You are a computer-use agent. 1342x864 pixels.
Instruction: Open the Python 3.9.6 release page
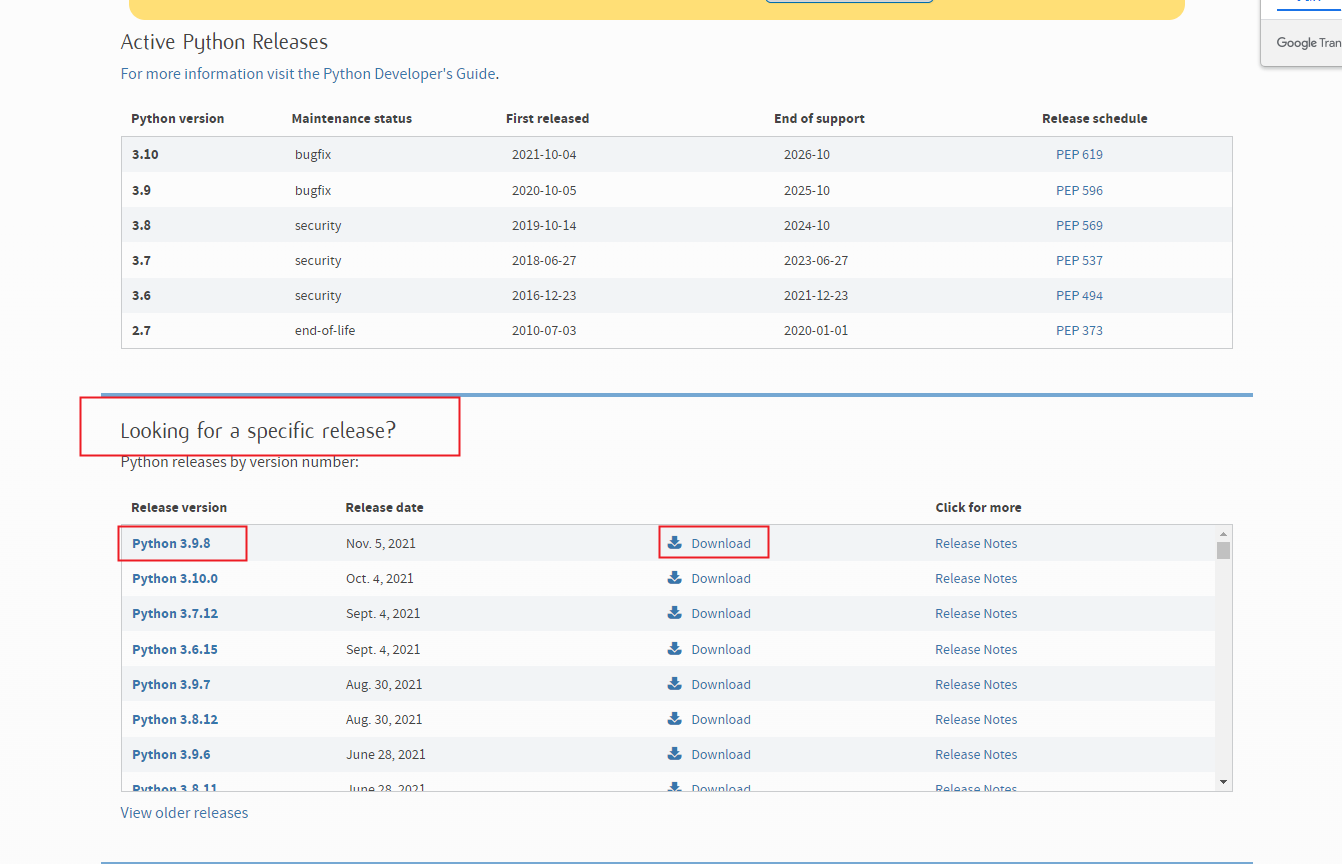click(x=171, y=755)
